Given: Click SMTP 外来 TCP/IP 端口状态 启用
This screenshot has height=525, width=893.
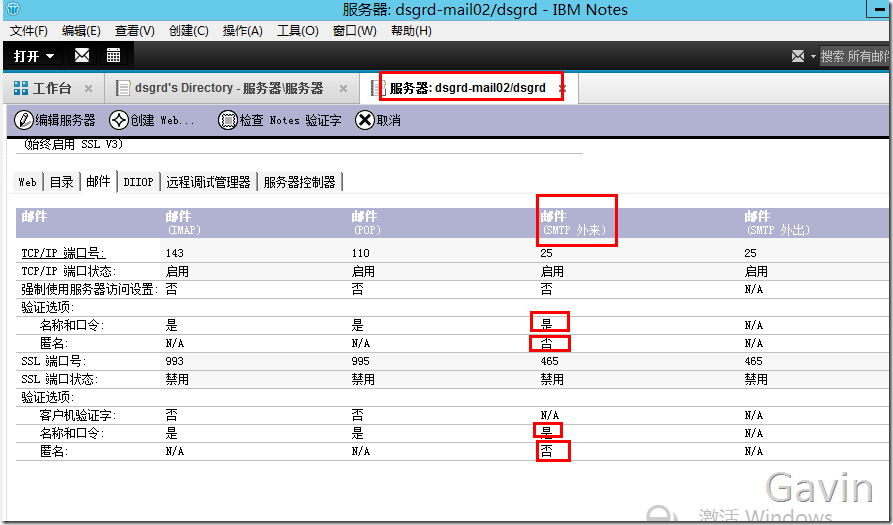Looking at the screenshot, I should pos(552,271).
